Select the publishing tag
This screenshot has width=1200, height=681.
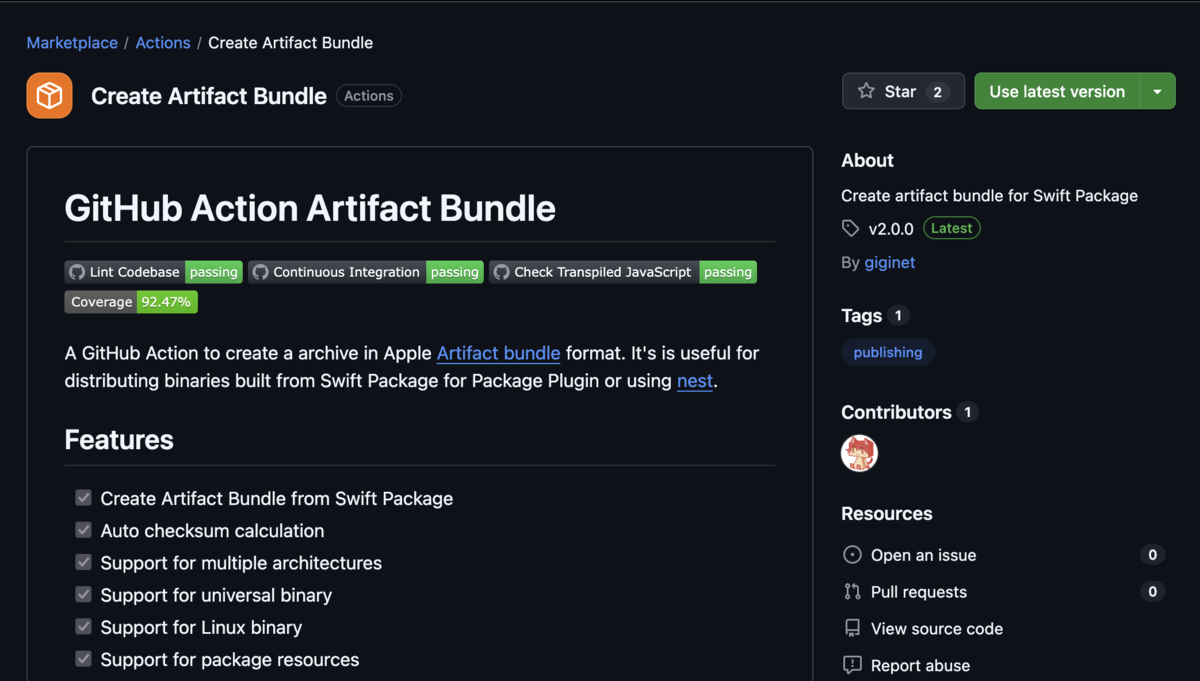click(x=888, y=352)
